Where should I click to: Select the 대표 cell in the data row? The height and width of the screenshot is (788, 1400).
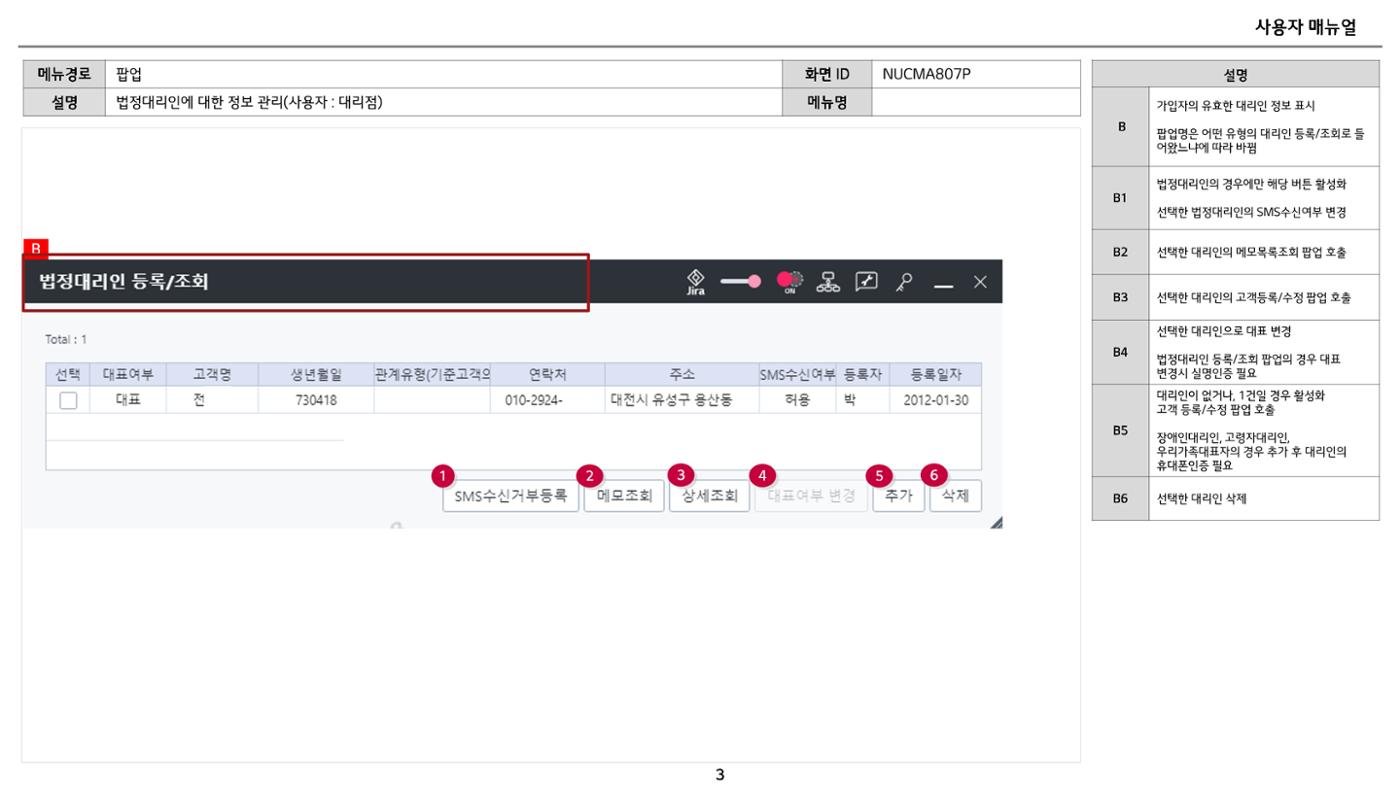point(128,400)
